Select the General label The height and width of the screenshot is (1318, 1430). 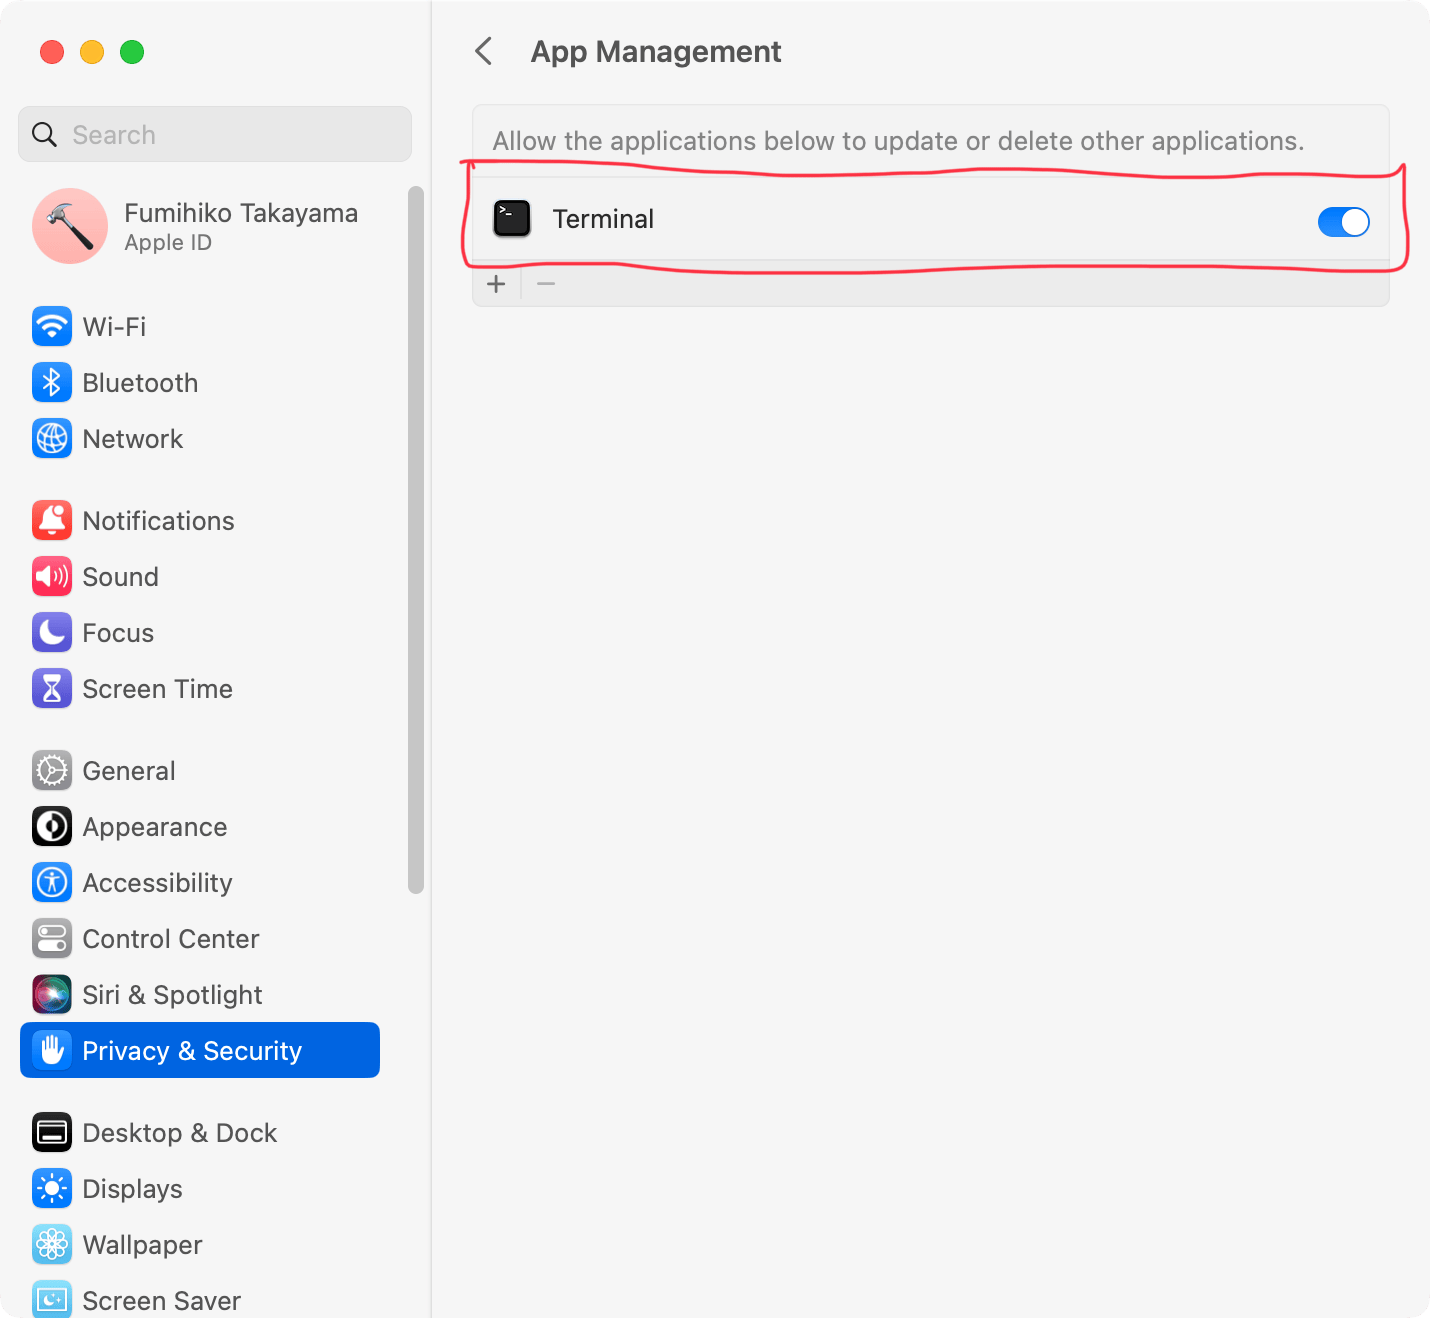129,771
